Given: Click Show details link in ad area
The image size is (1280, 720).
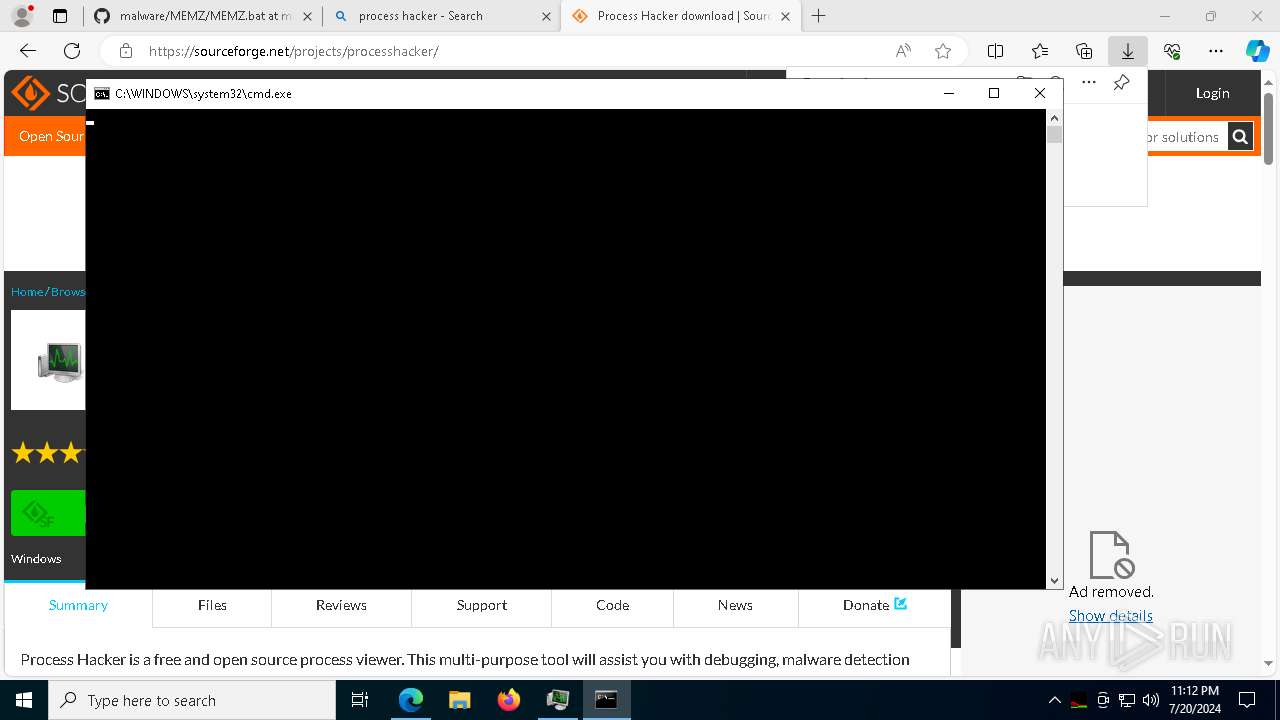Looking at the screenshot, I should coord(1110,616).
